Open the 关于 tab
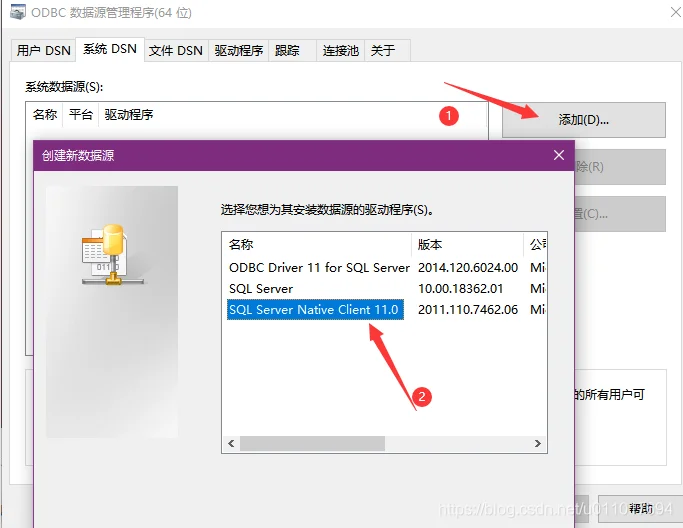683x528 pixels. (x=387, y=51)
